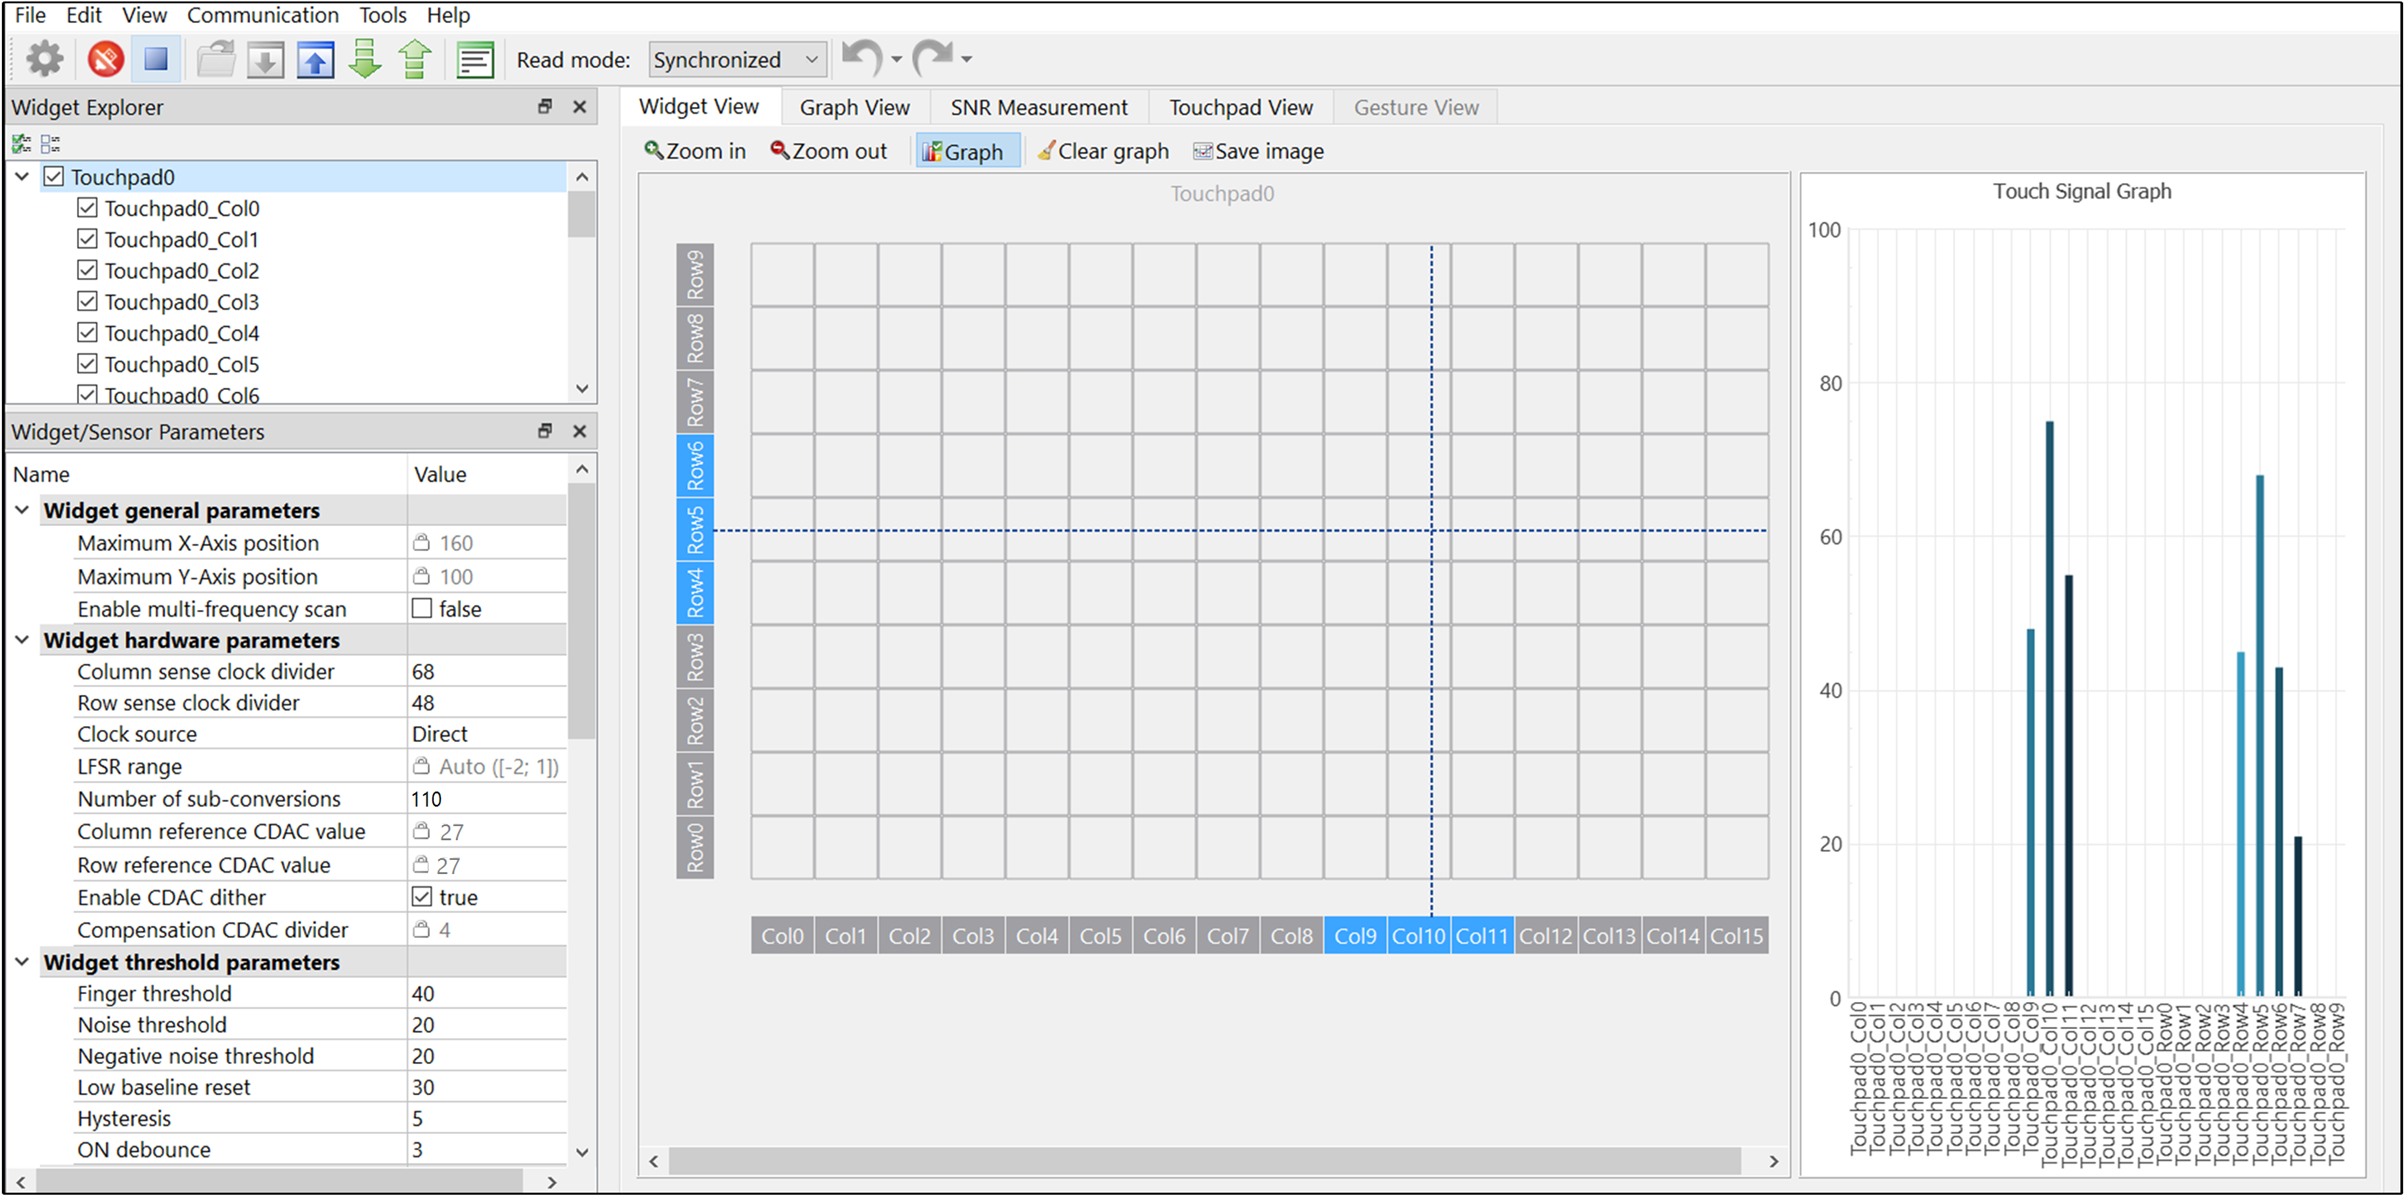
Task: Uncheck Touchpad0_Col2
Action: tap(87, 270)
